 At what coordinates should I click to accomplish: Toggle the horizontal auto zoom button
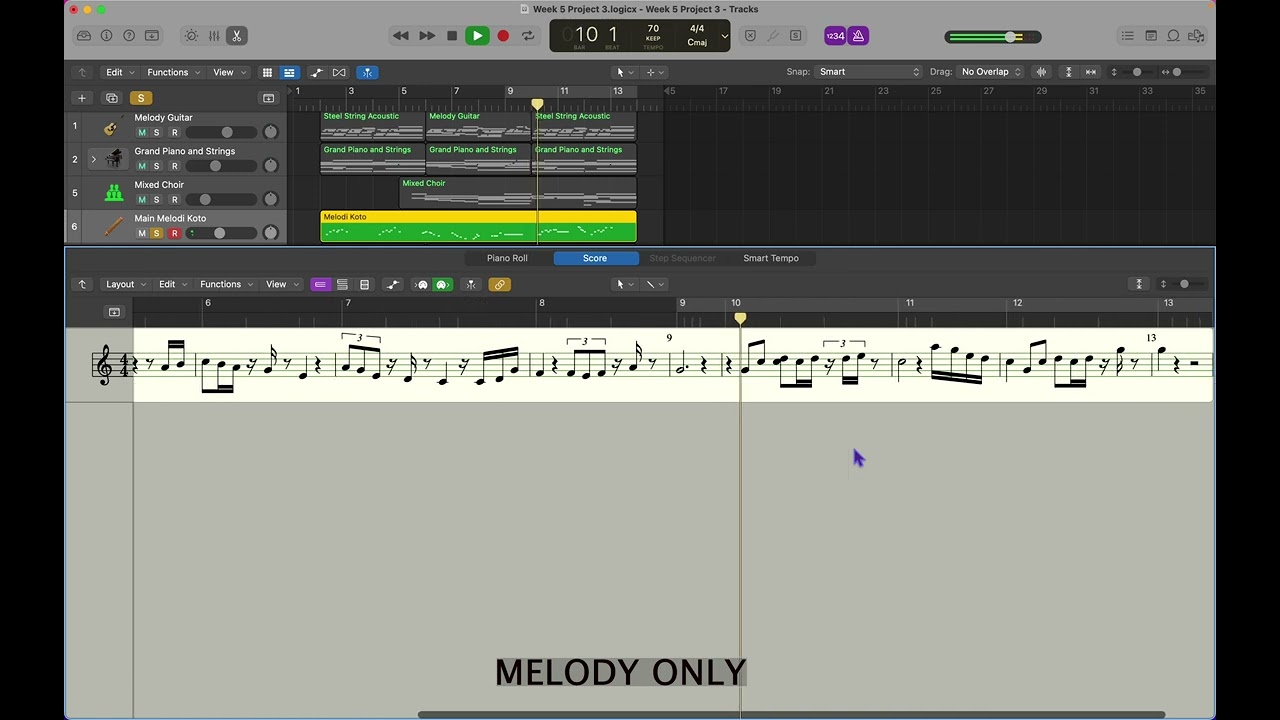click(1091, 72)
